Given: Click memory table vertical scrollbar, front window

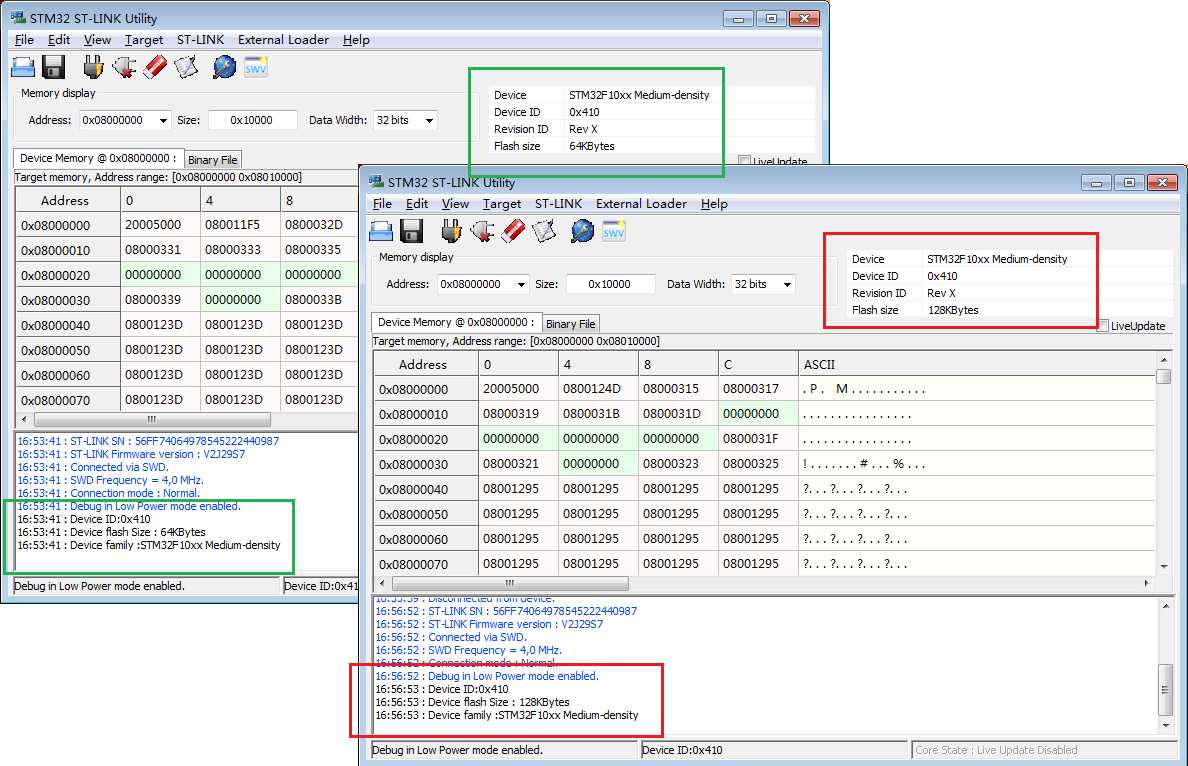Looking at the screenshot, I should pos(1164,463).
